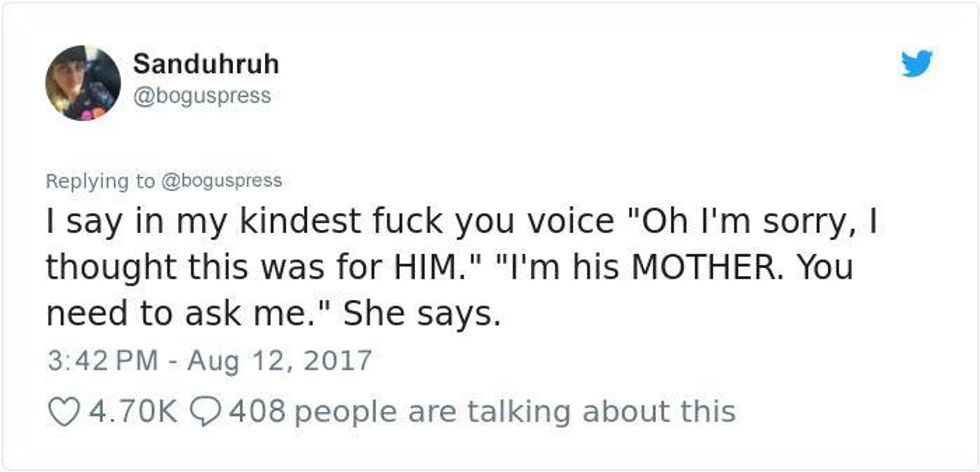Open the @boguspress handle under the name

(202, 96)
